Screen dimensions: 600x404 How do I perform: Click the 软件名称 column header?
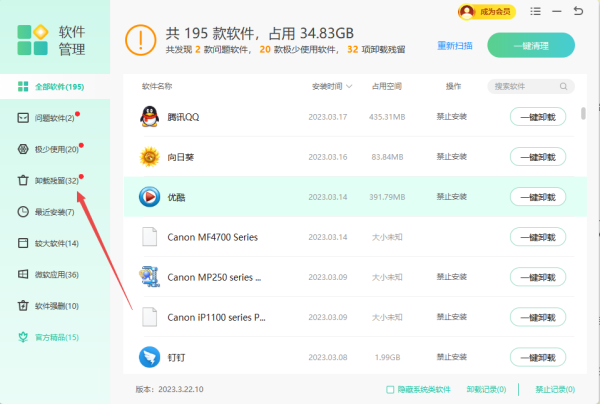point(157,86)
